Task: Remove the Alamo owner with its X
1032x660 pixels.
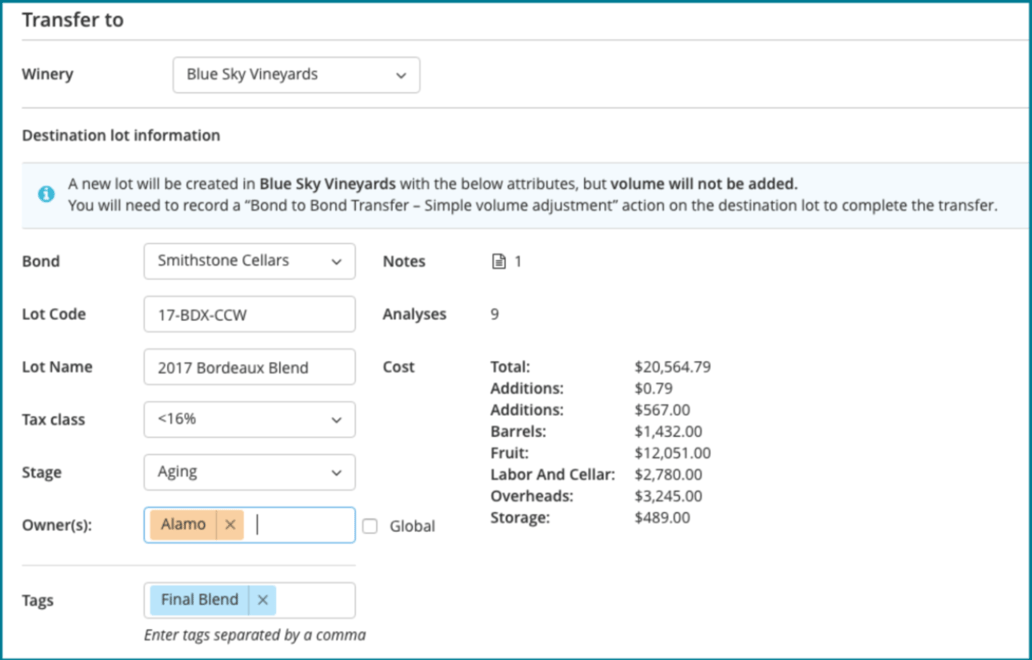Action: 230,525
